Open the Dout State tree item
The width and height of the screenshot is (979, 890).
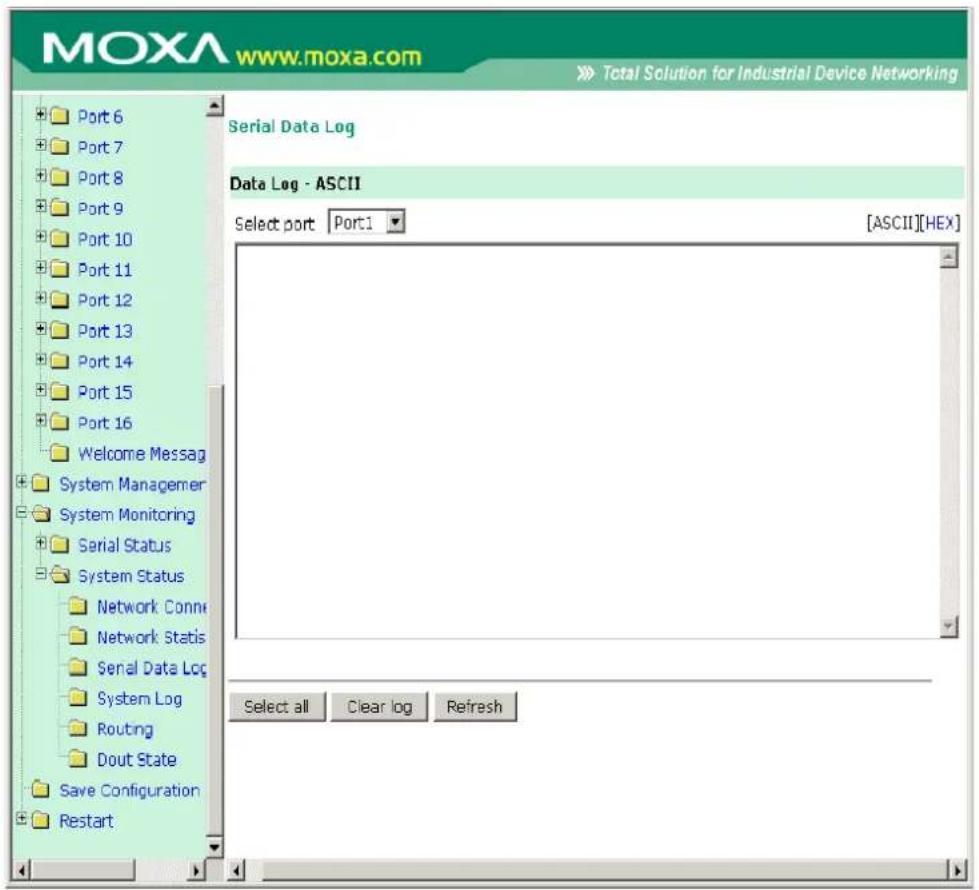click(x=137, y=759)
